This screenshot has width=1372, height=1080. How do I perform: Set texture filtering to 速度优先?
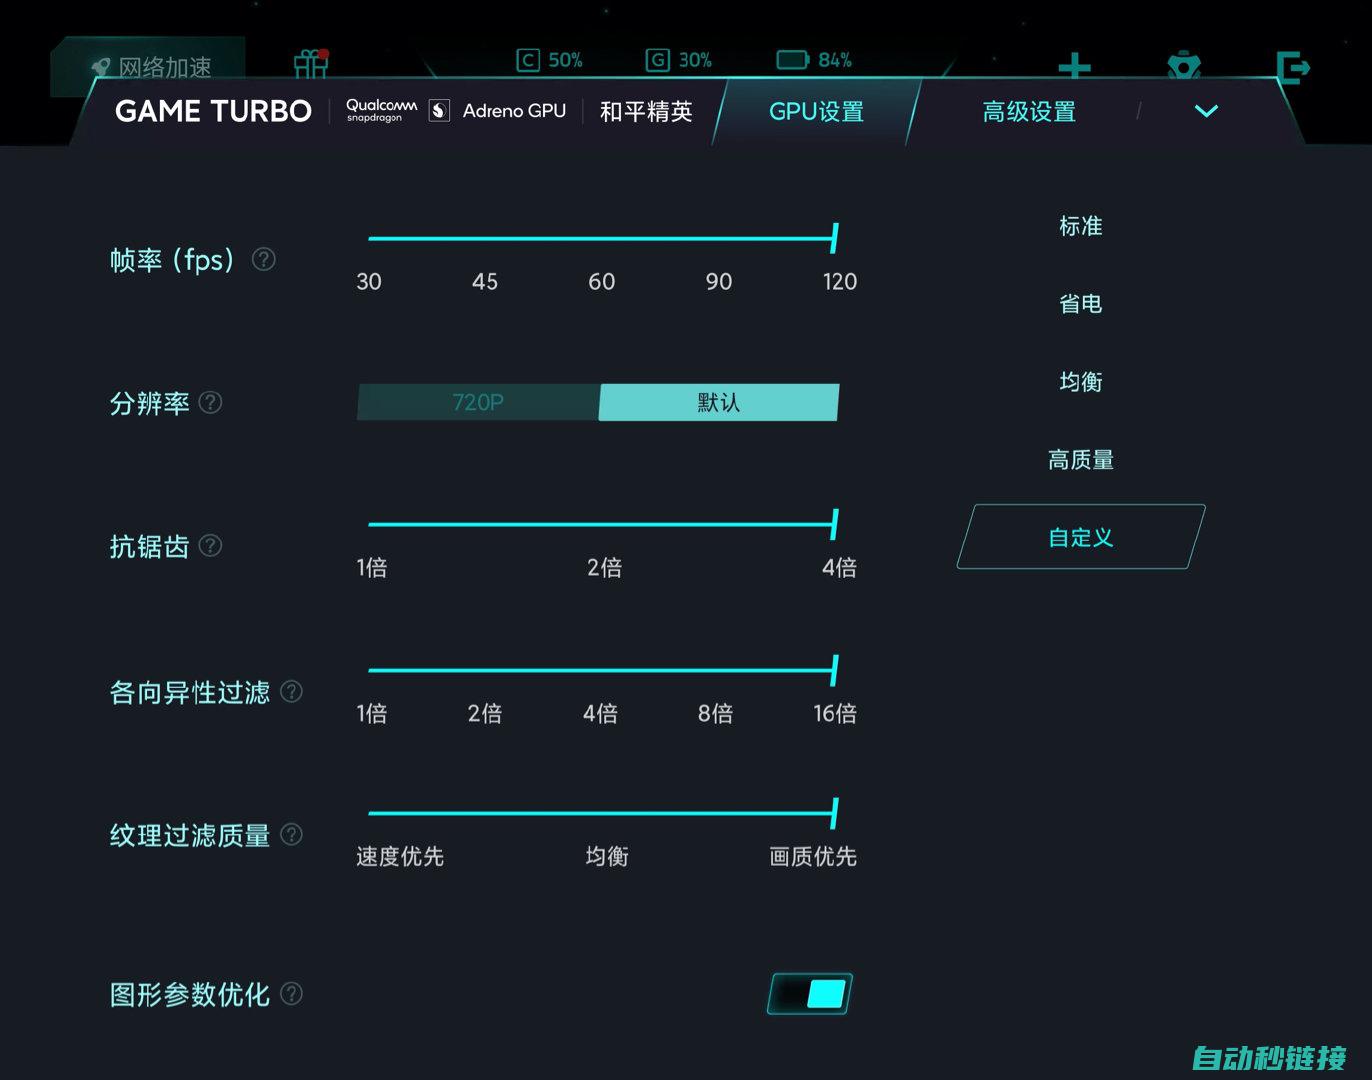tap(400, 857)
